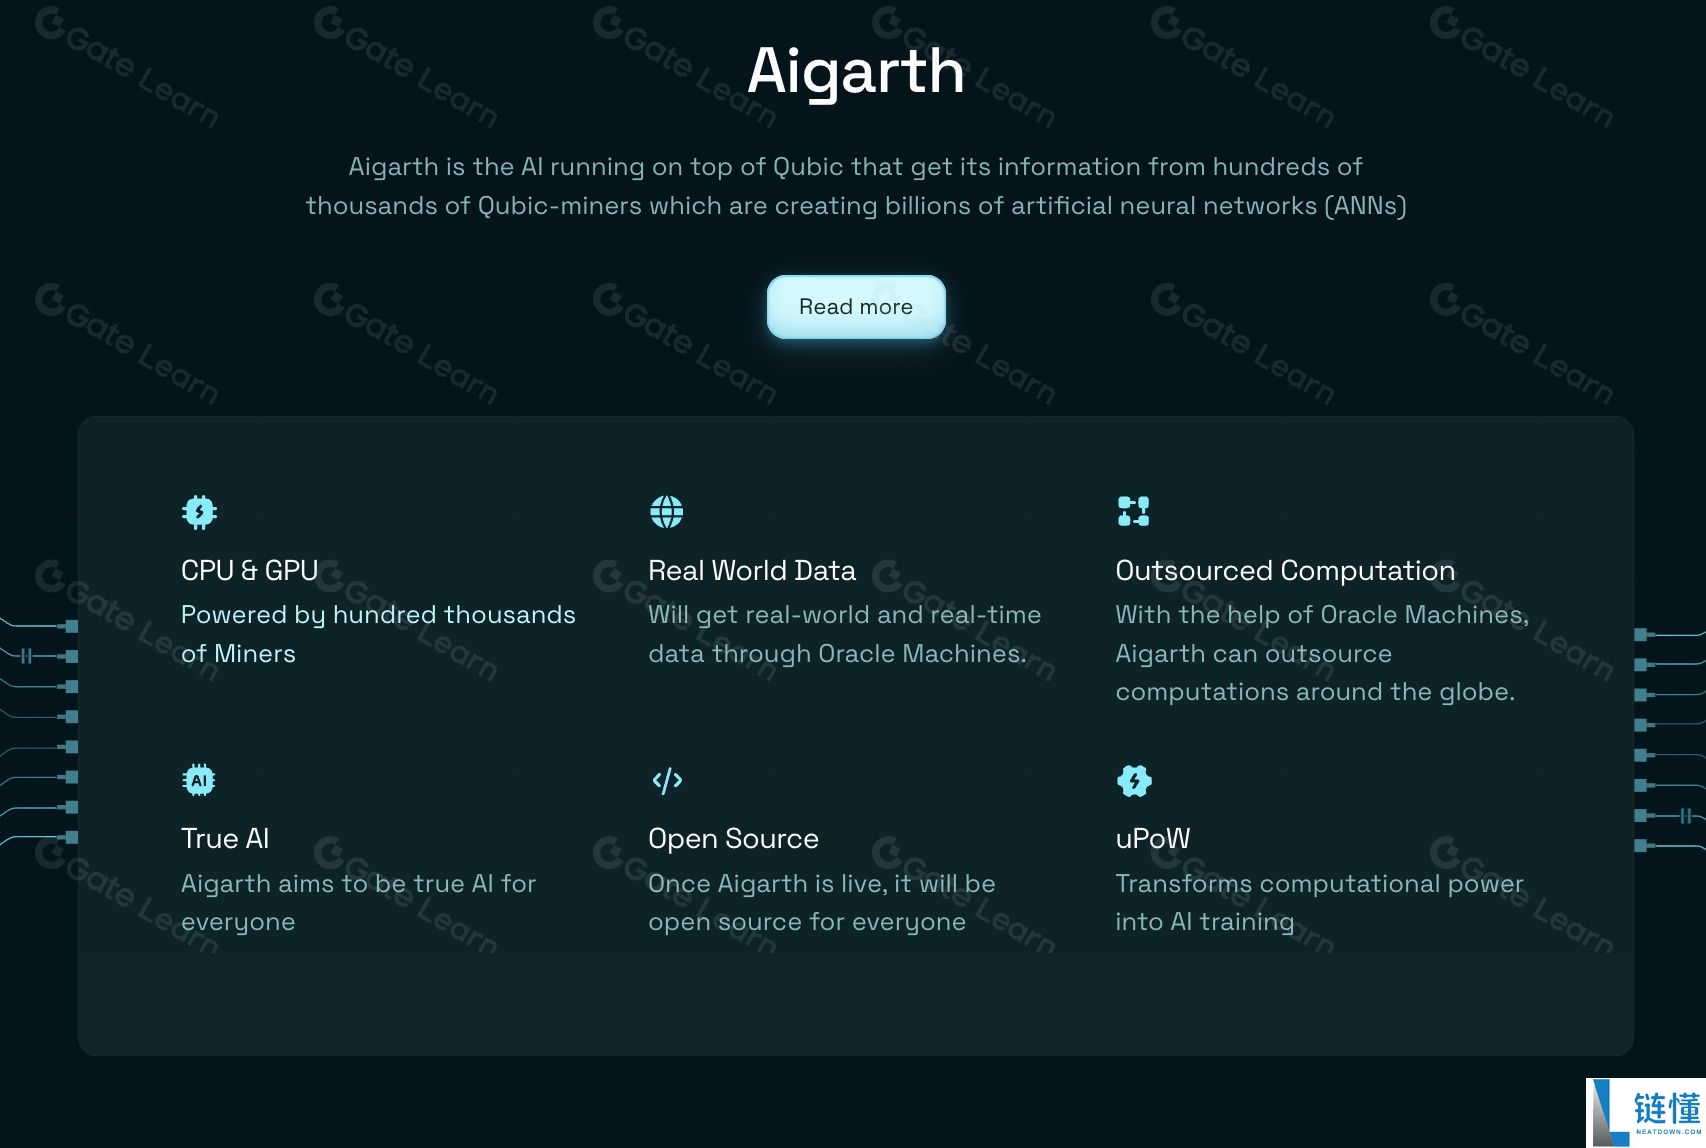Image resolution: width=1706 pixels, height=1148 pixels.
Task: Click the NEATDOWN logo in the corner
Action: pos(1646,1112)
